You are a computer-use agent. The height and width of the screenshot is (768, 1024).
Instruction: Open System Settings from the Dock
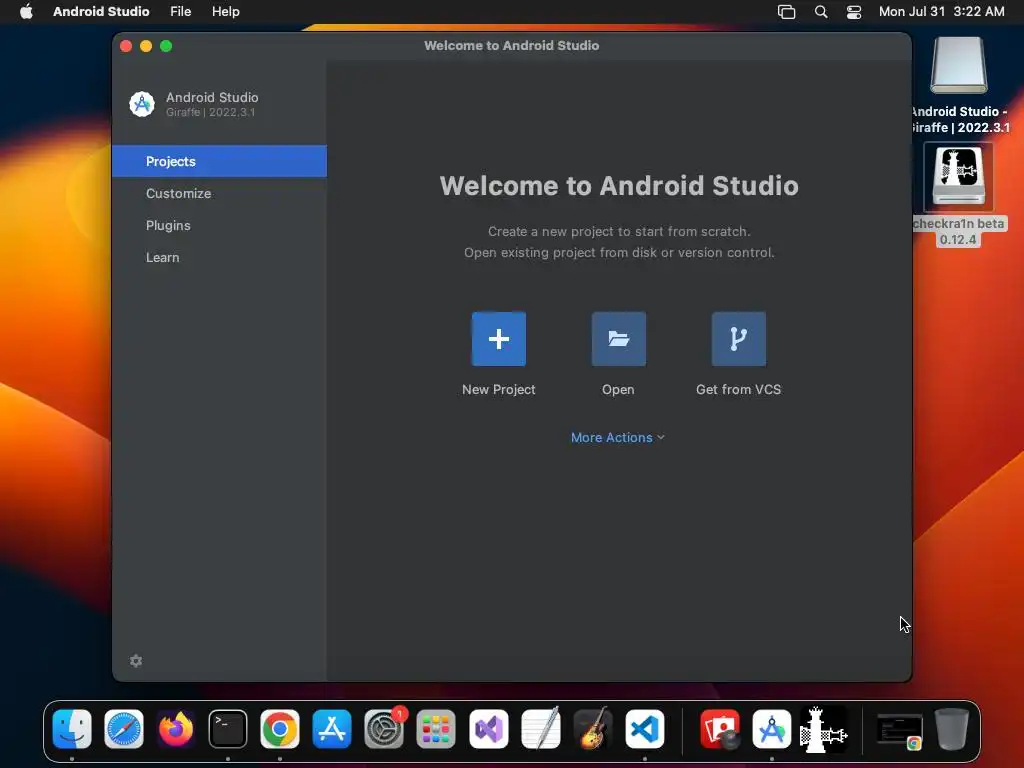[384, 729]
